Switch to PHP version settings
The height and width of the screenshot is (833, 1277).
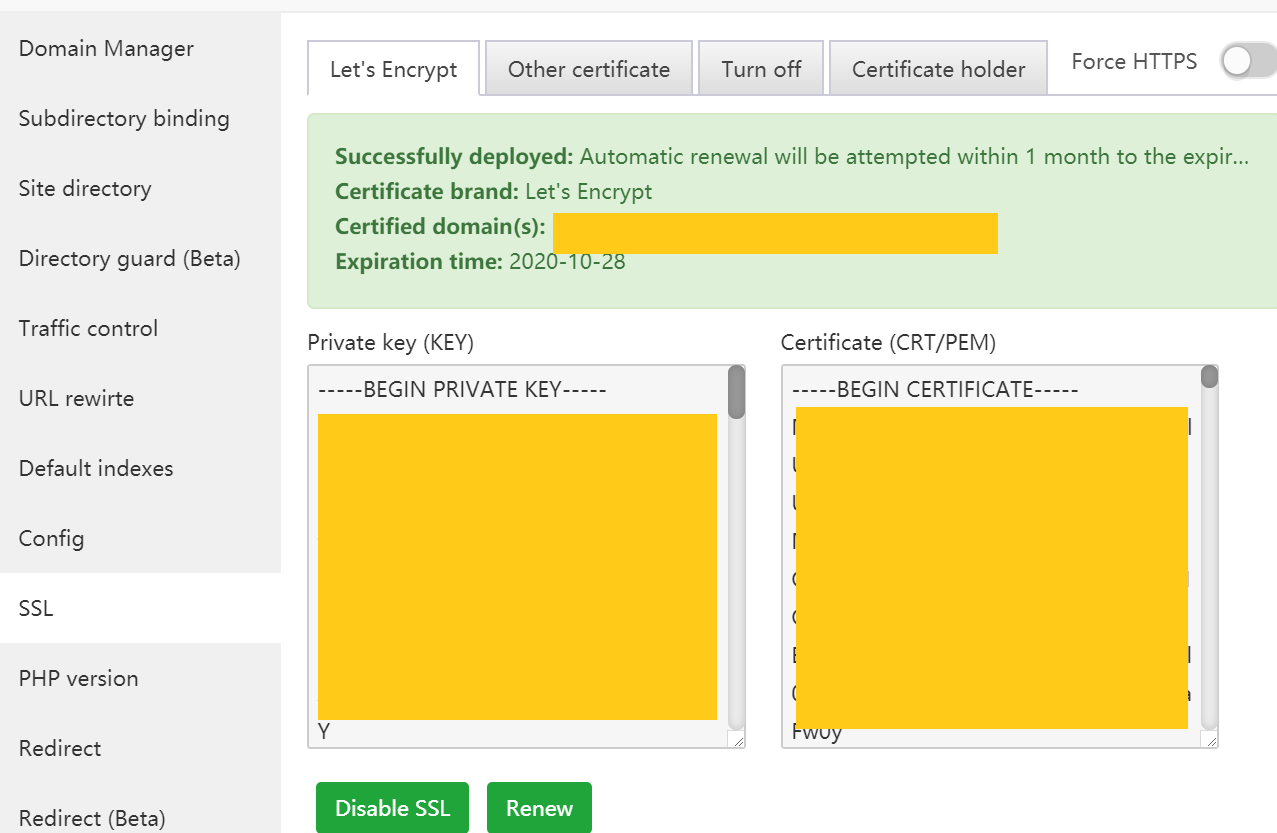tap(78, 678)
